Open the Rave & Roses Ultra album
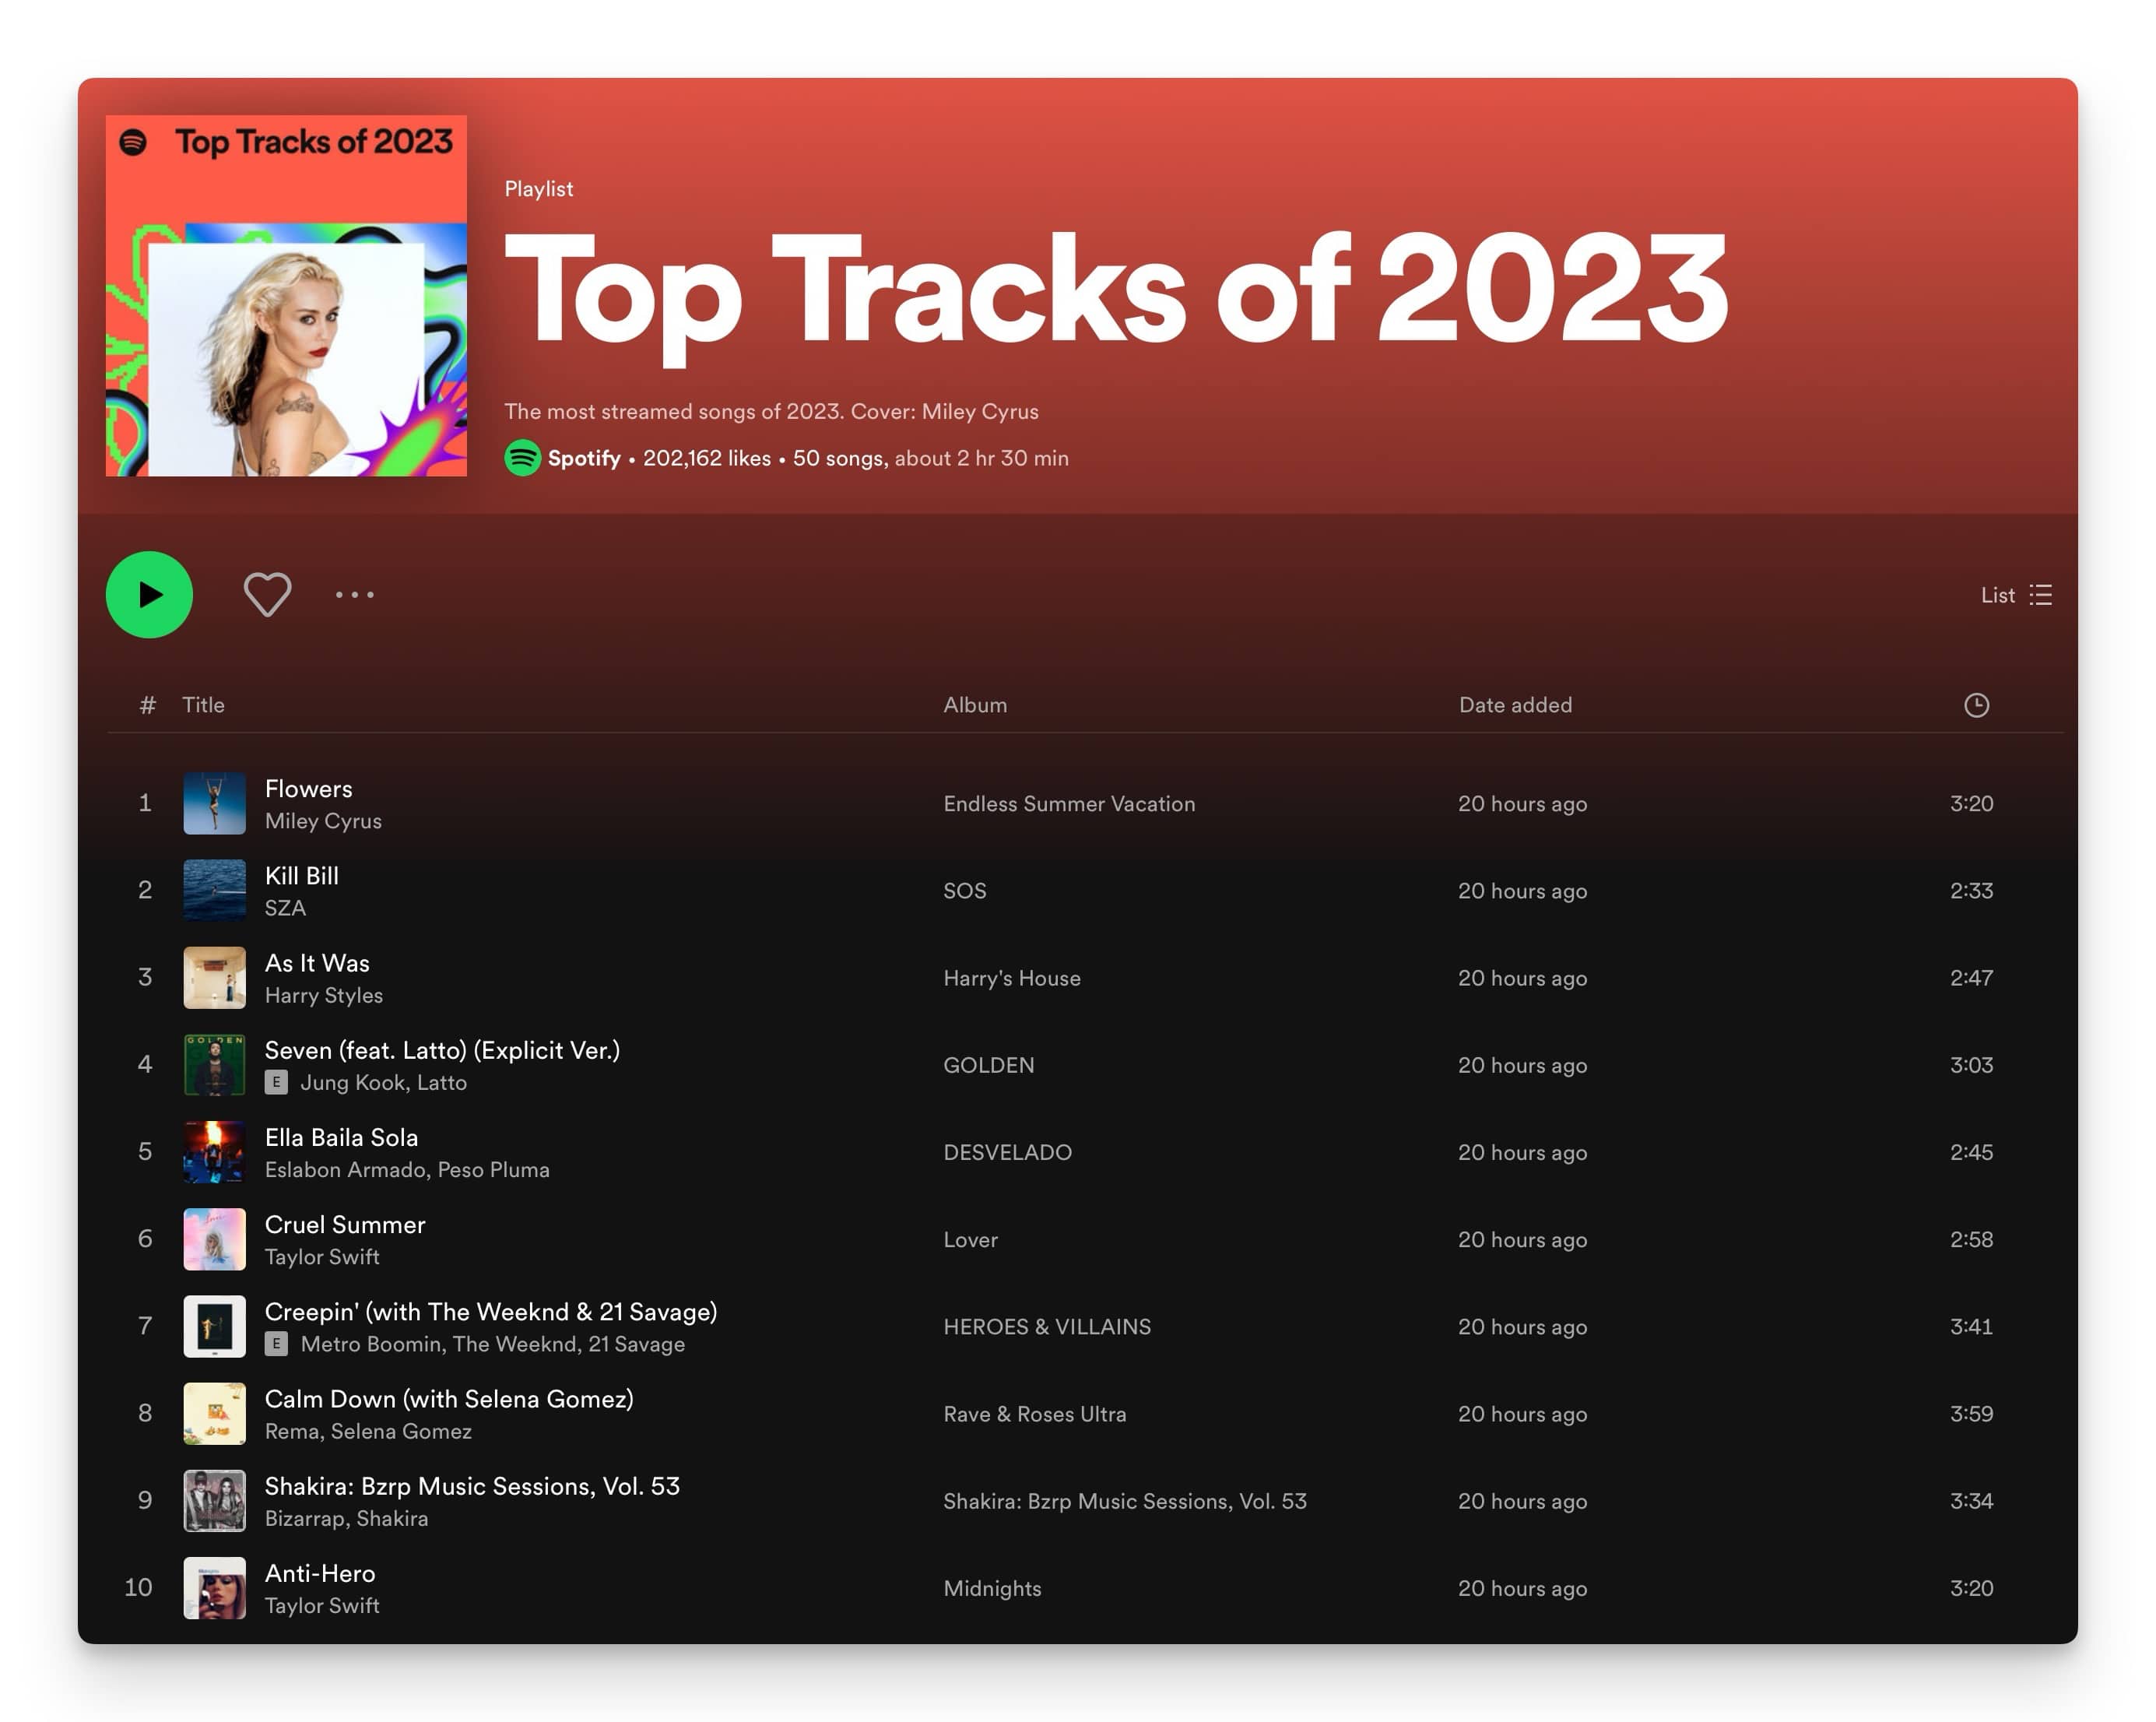The width and height of the screenshot is (2156, 1722). pyautogui.click(x=1034, y=1413)
